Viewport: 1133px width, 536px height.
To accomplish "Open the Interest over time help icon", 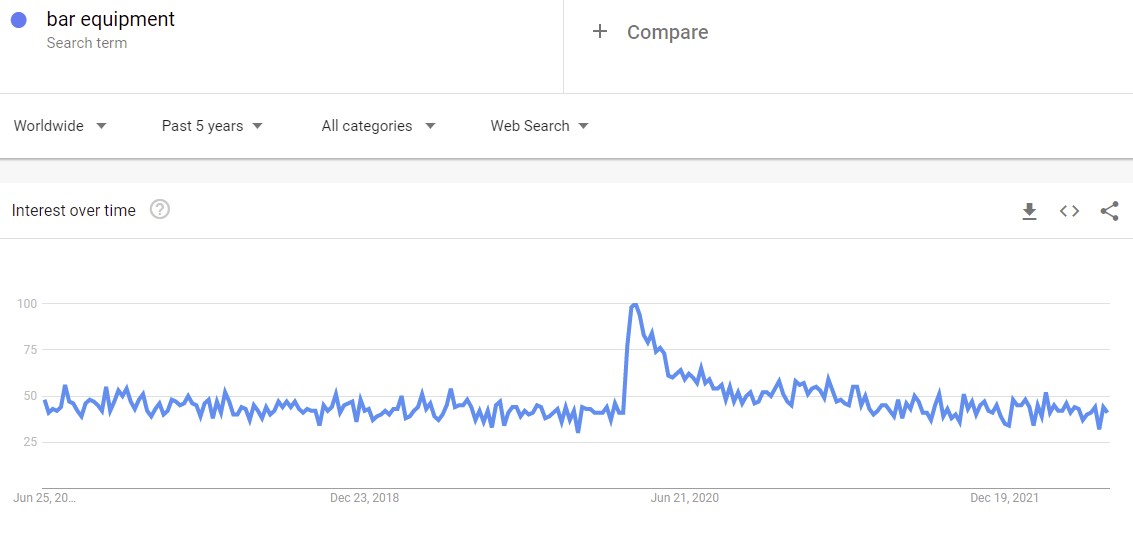I will [x=159, y=210].
